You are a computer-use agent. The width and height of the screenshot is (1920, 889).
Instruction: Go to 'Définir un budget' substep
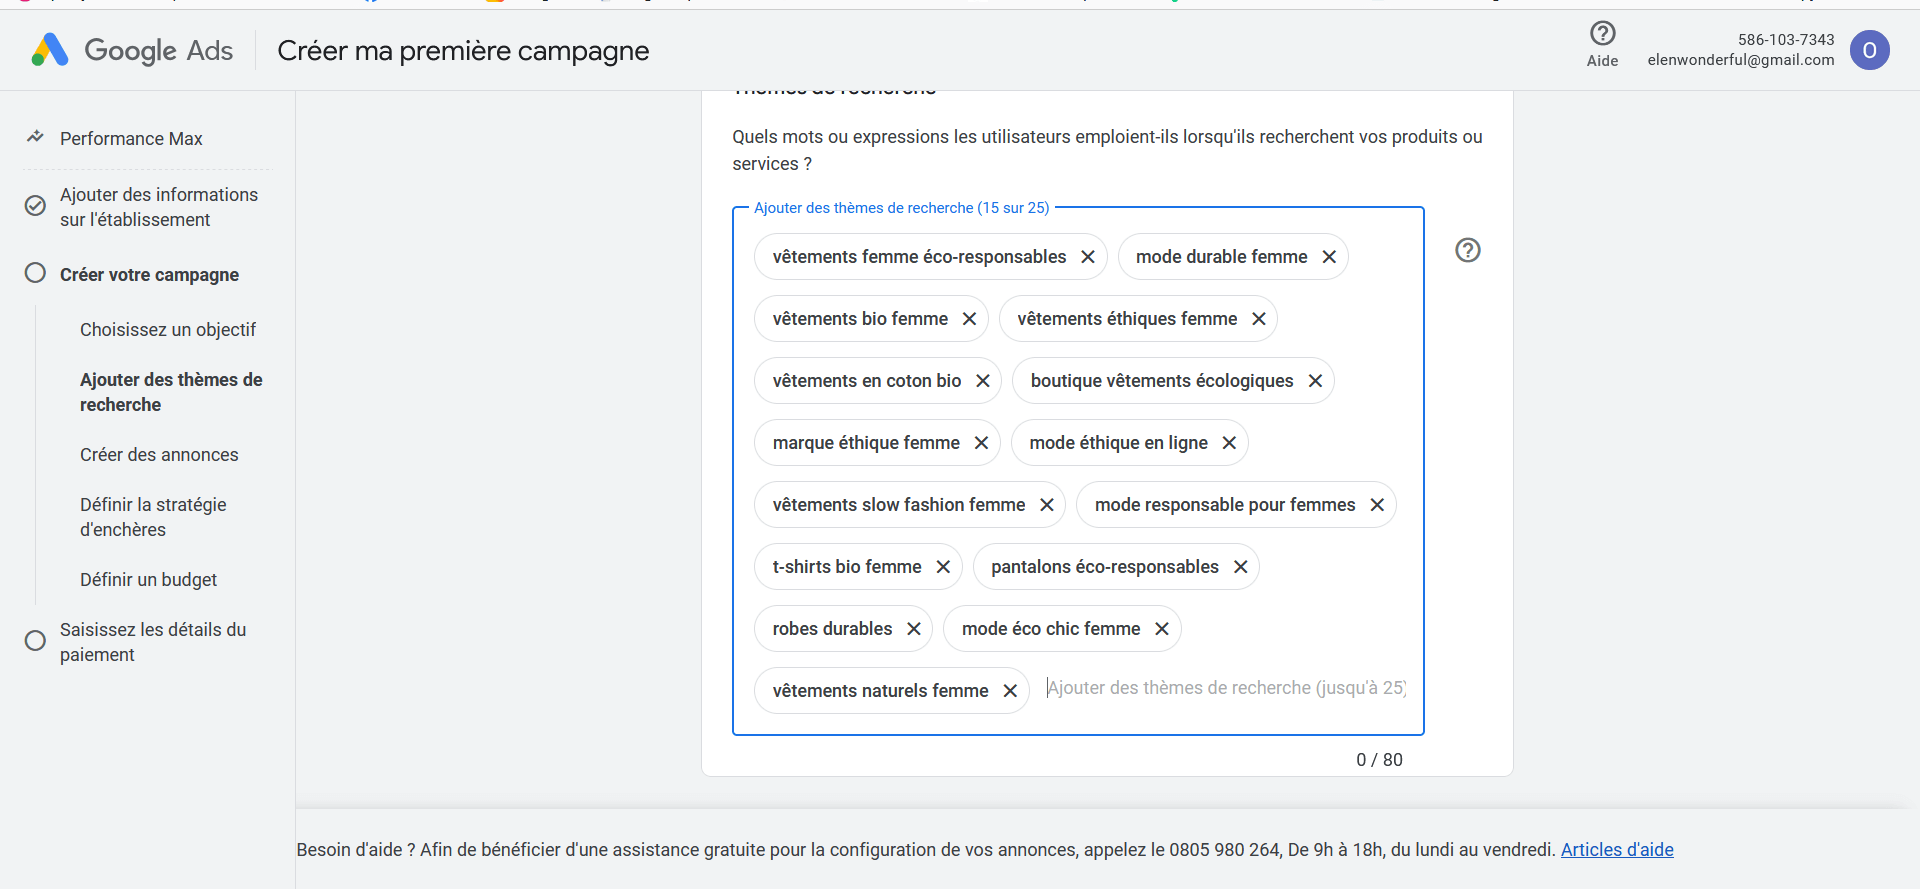[148, 580]
